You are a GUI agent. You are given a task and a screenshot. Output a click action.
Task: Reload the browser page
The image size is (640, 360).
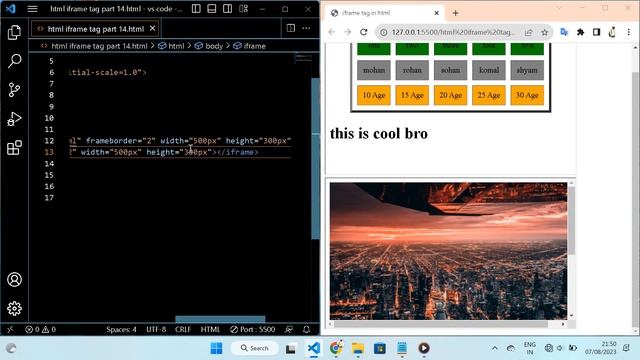coord(364,32)
